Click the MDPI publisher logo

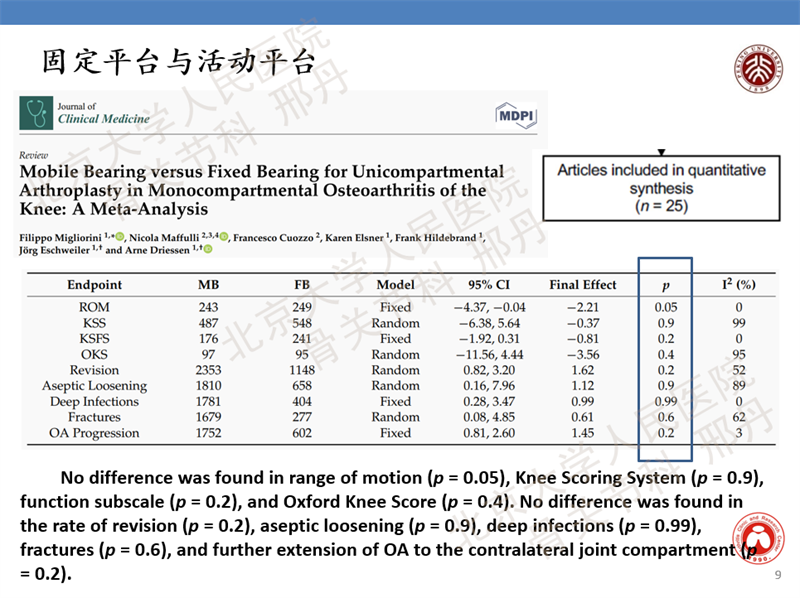pyautogui.click(x=516, y=116)
